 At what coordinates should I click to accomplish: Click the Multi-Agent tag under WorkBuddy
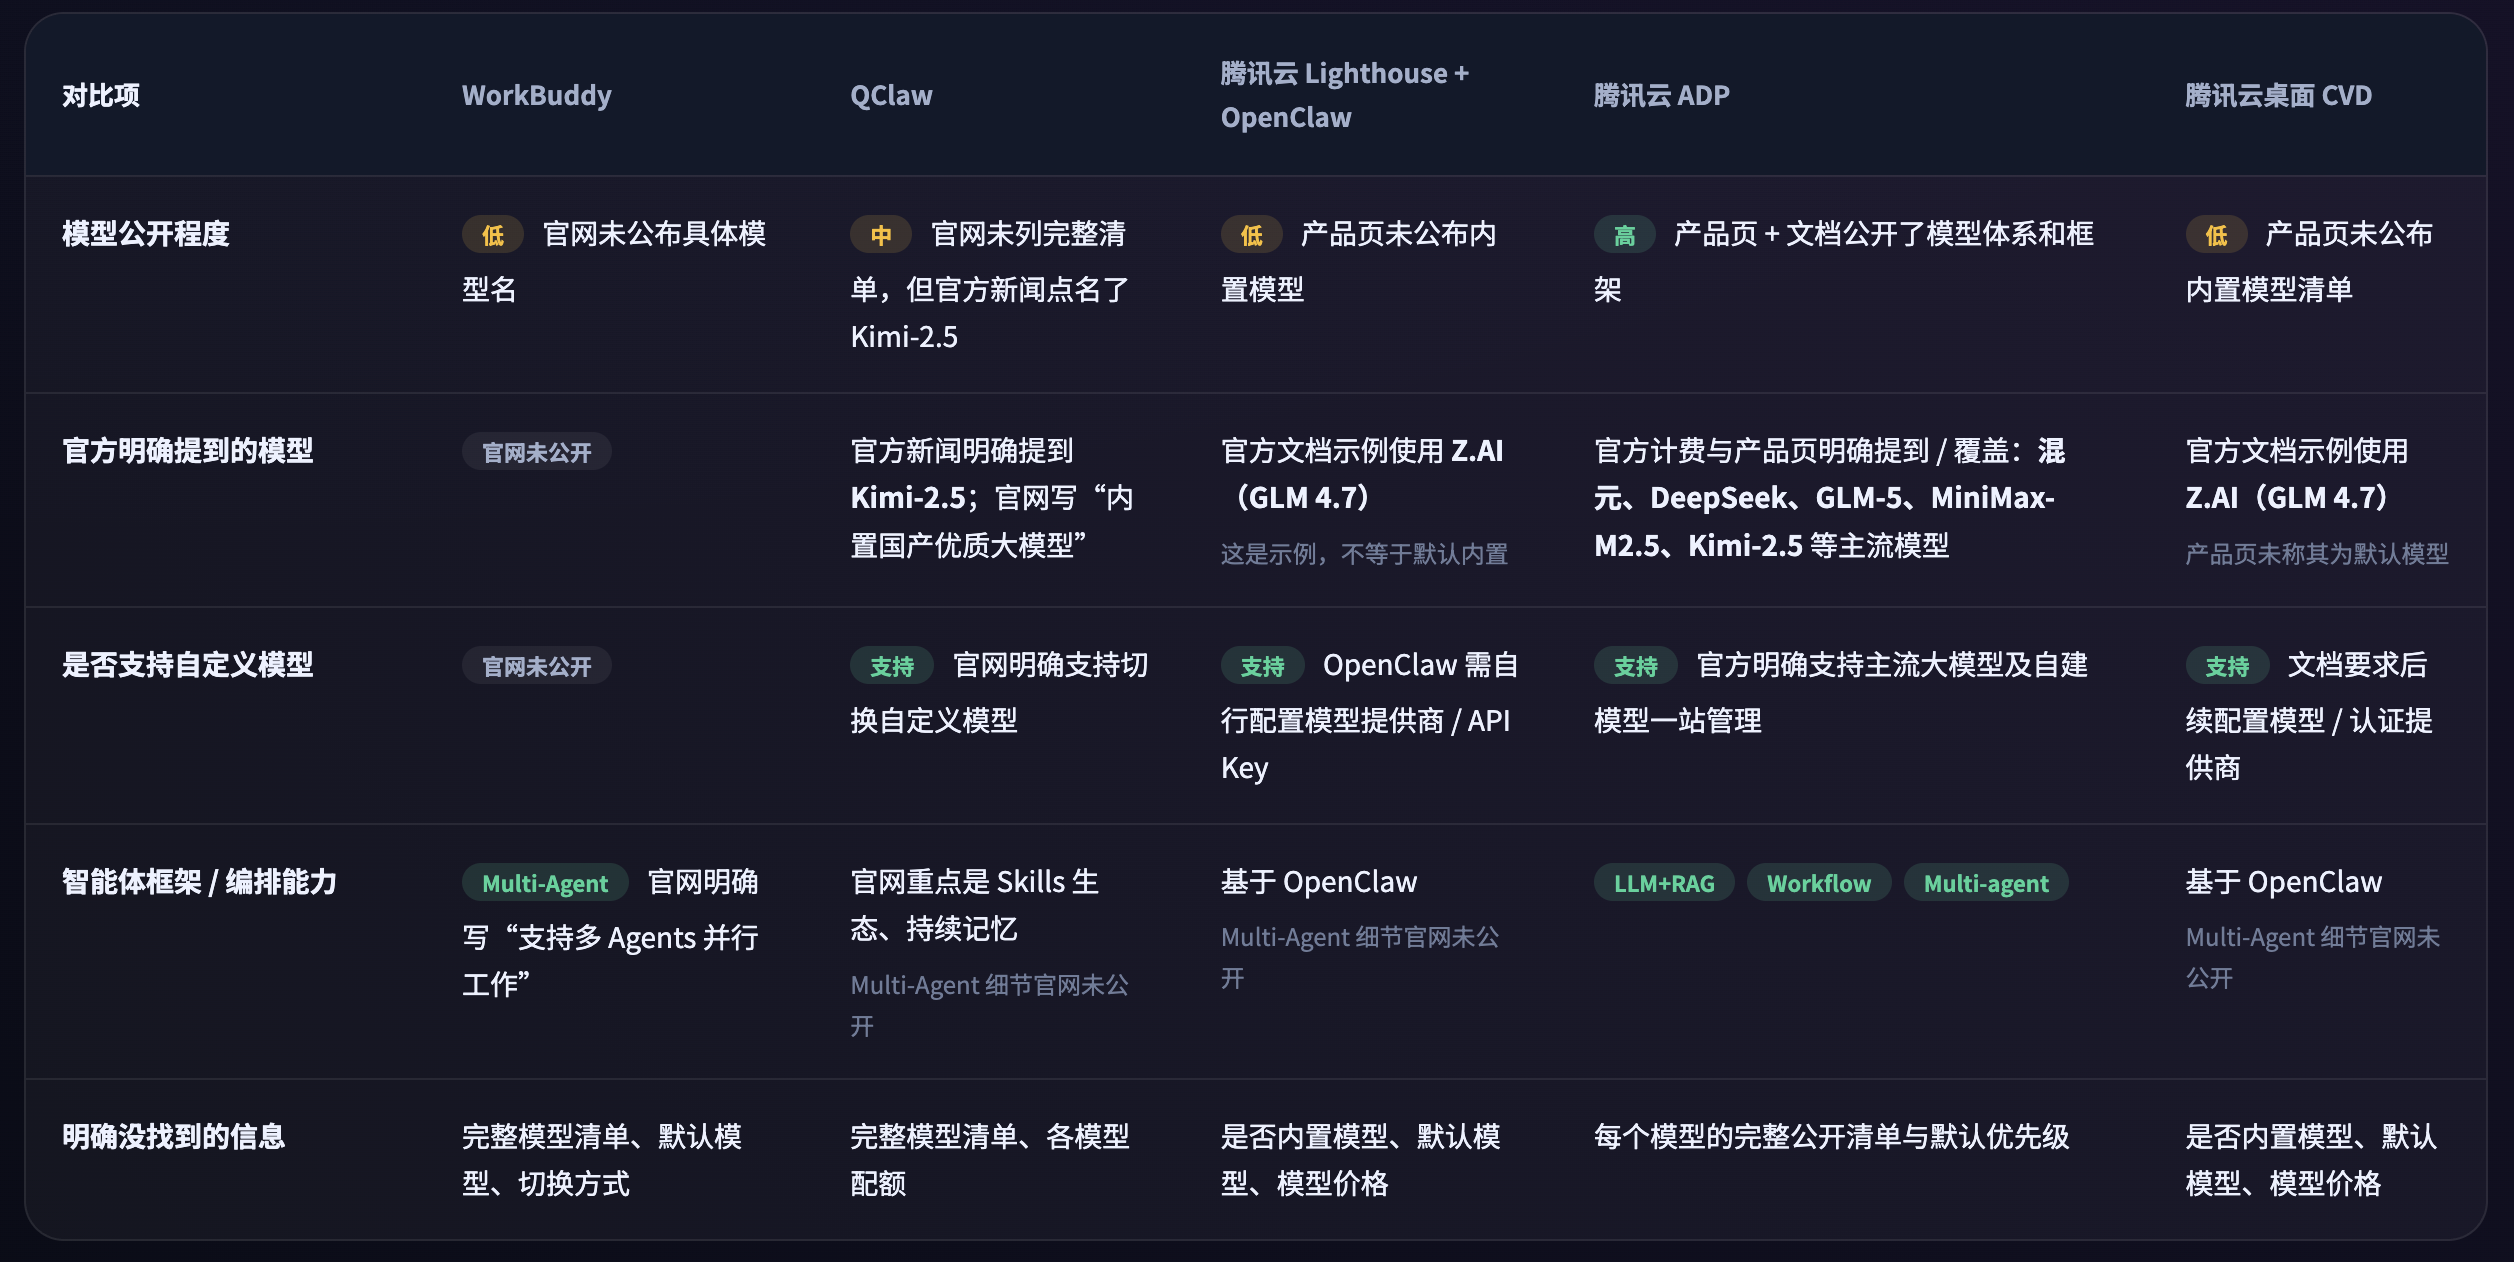click(544, 883)
